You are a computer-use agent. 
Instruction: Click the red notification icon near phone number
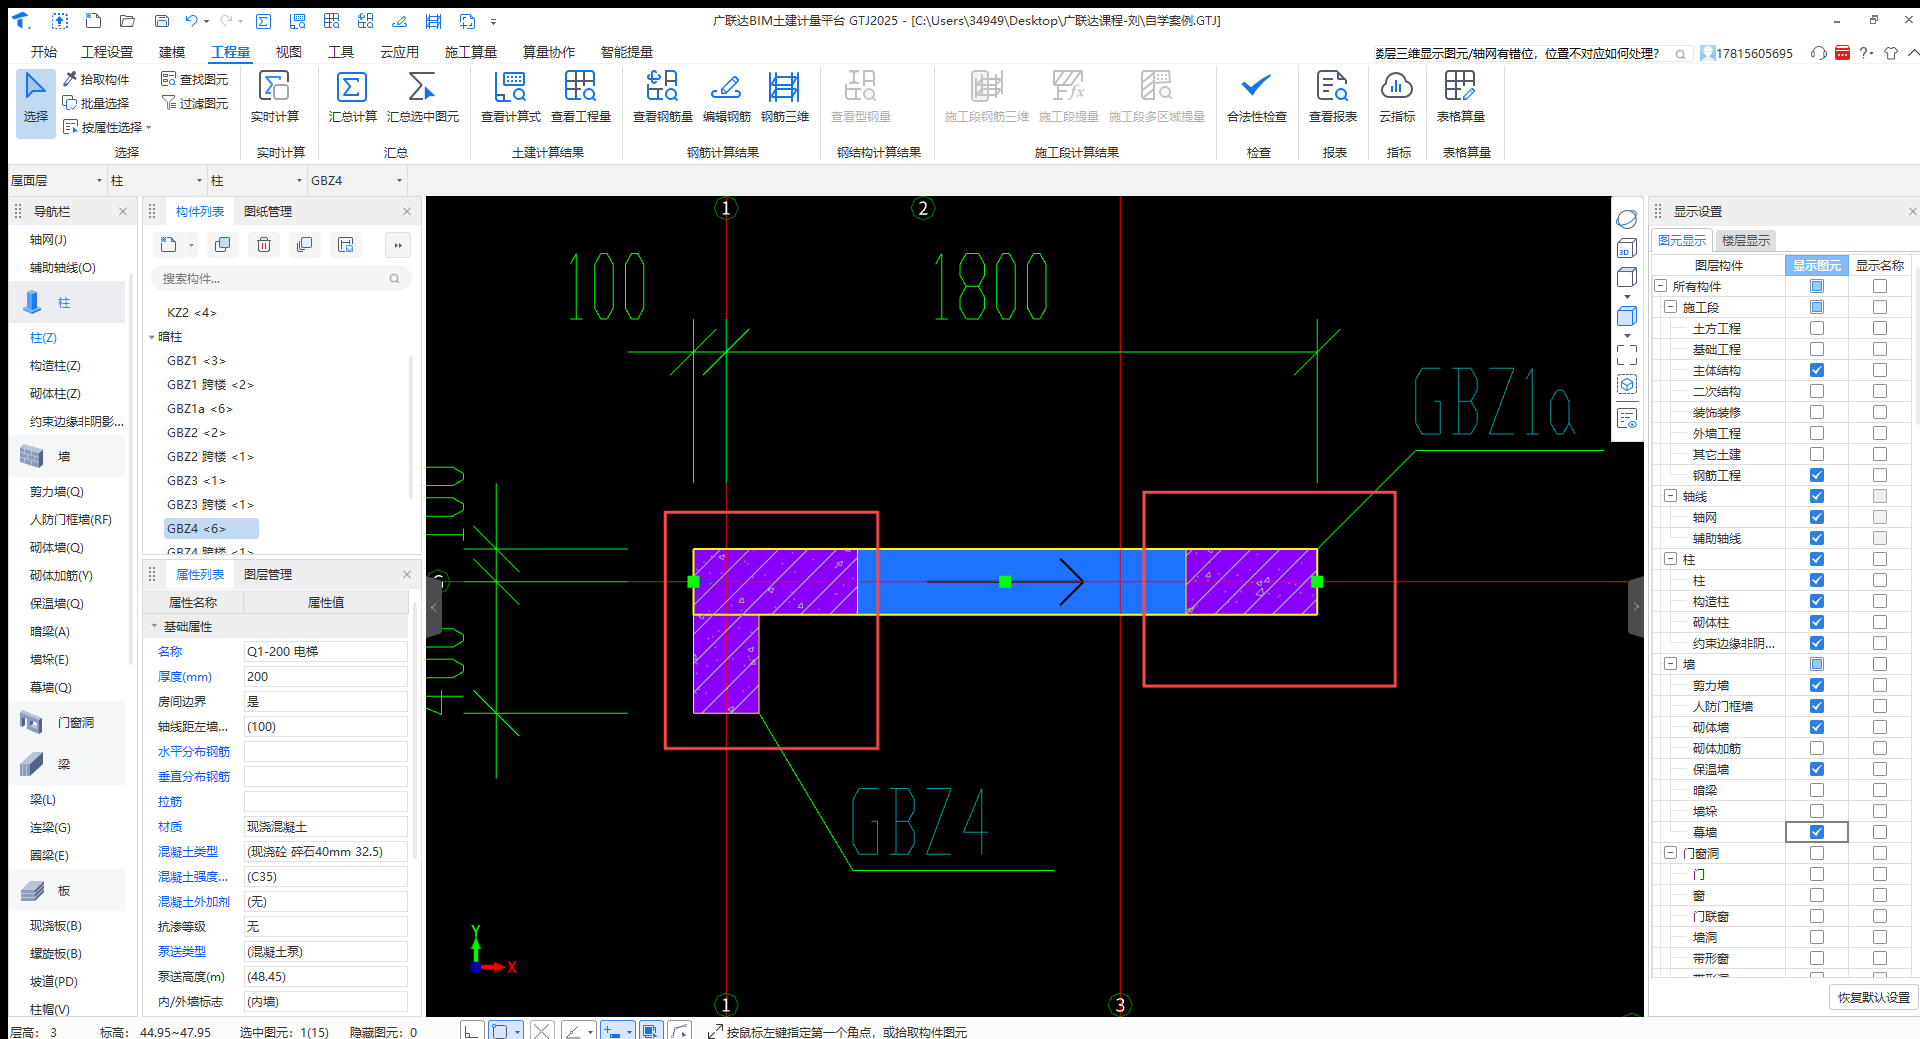click(1842, 53)
